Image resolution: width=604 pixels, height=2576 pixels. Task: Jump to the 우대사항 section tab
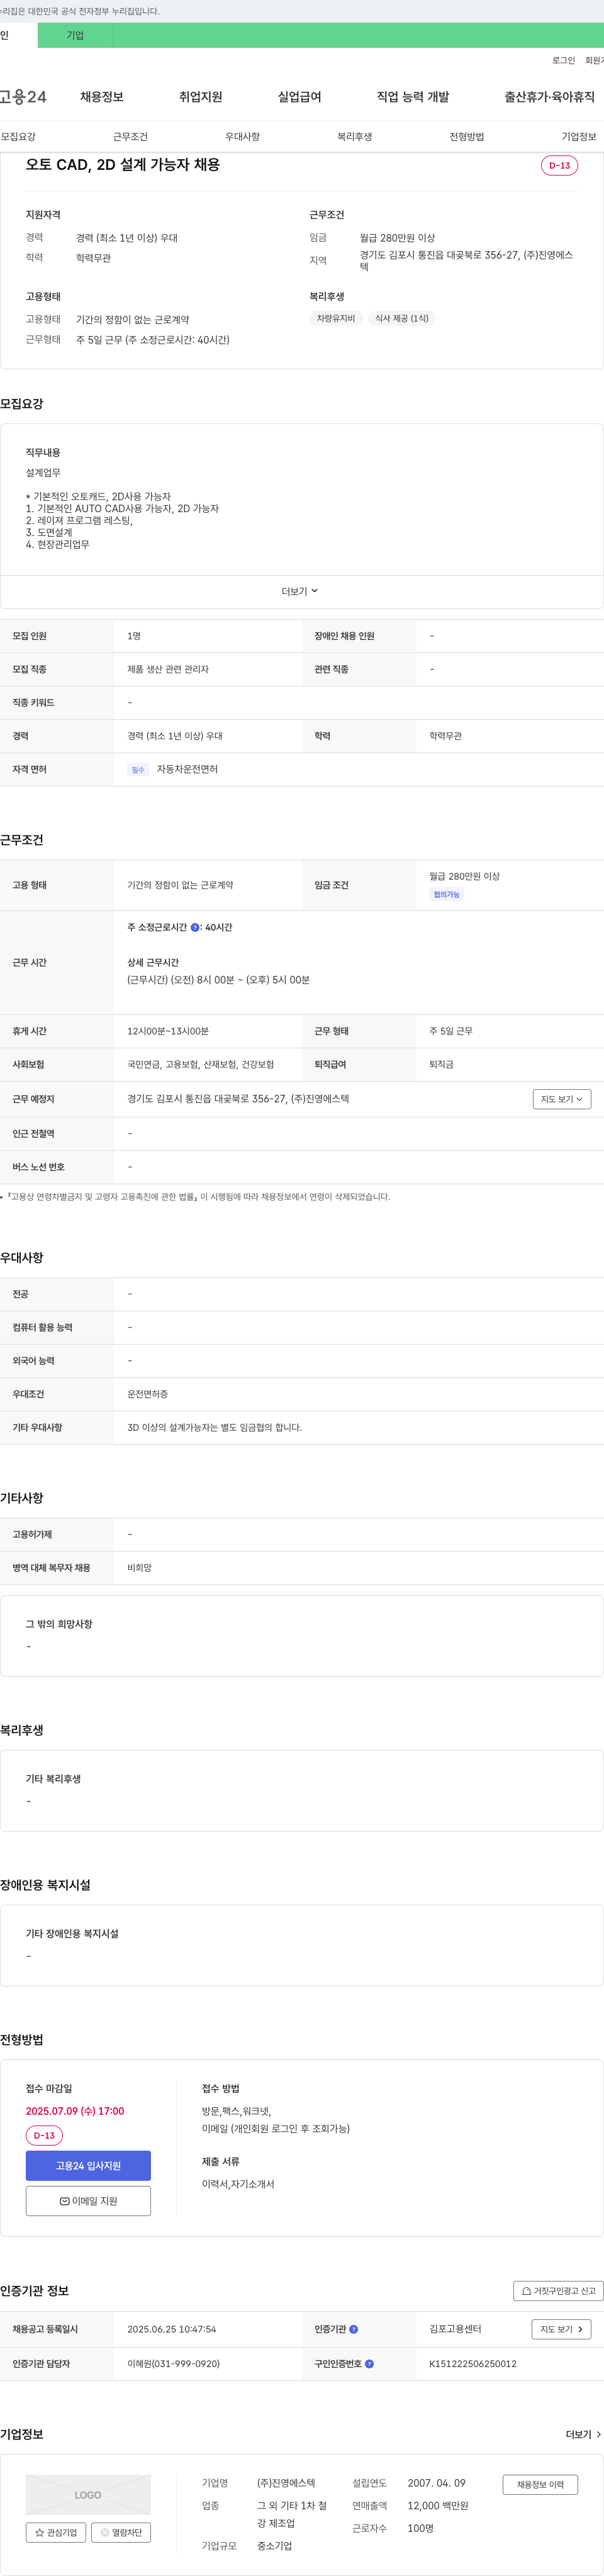tap(242, 137)
